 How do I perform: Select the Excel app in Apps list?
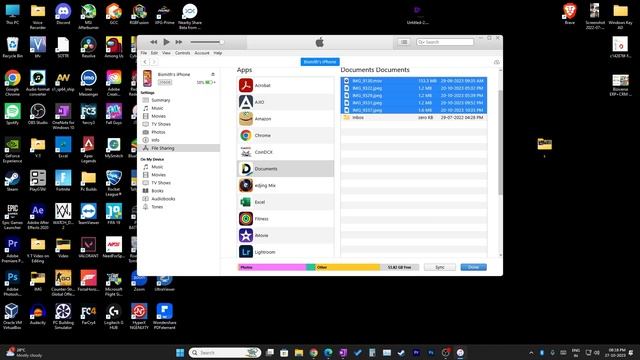[285, 202]
